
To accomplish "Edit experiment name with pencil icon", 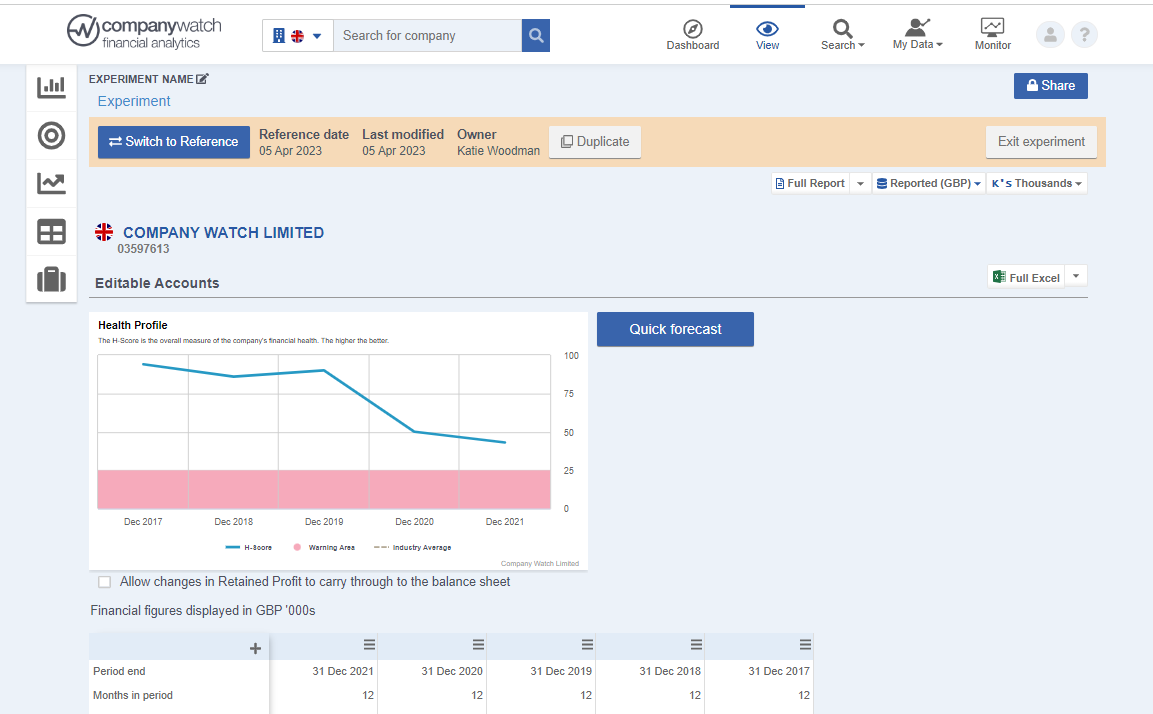I will coord(202,79).
